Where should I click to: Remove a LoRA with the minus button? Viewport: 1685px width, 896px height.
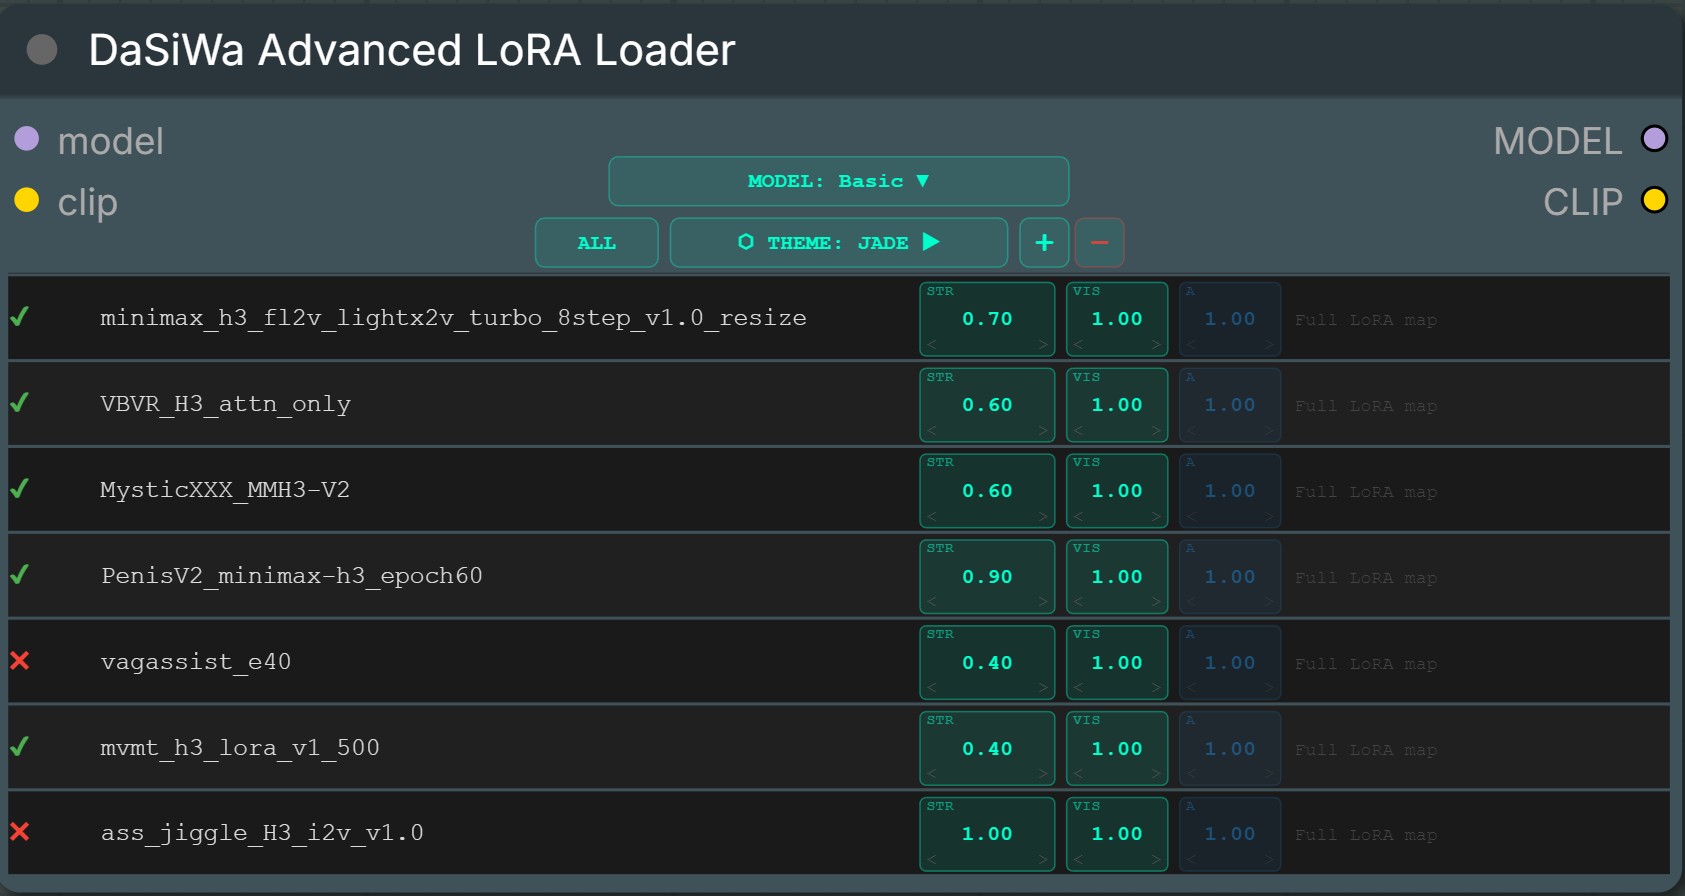click(1099, 242)
